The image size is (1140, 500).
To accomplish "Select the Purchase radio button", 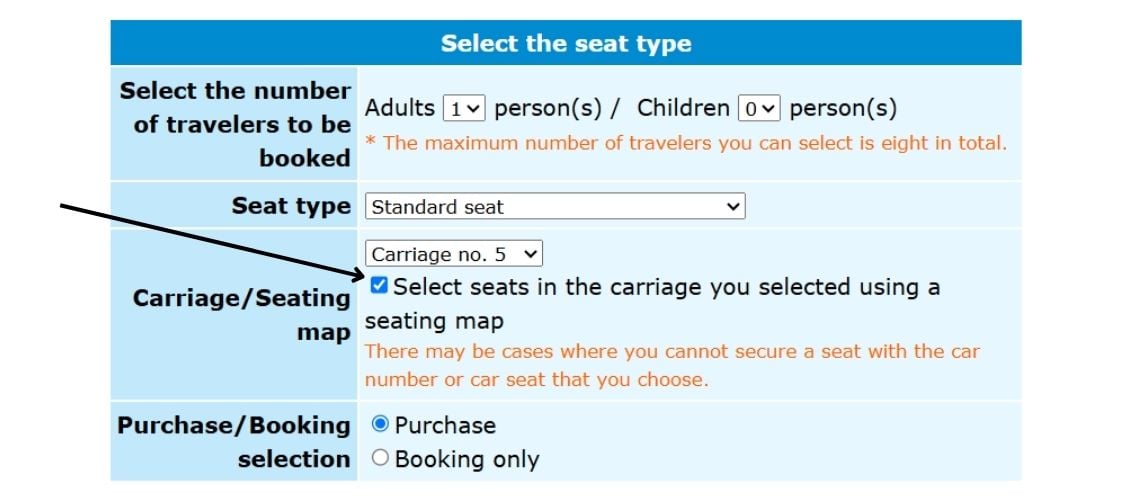I will click(x=380, y=424).
